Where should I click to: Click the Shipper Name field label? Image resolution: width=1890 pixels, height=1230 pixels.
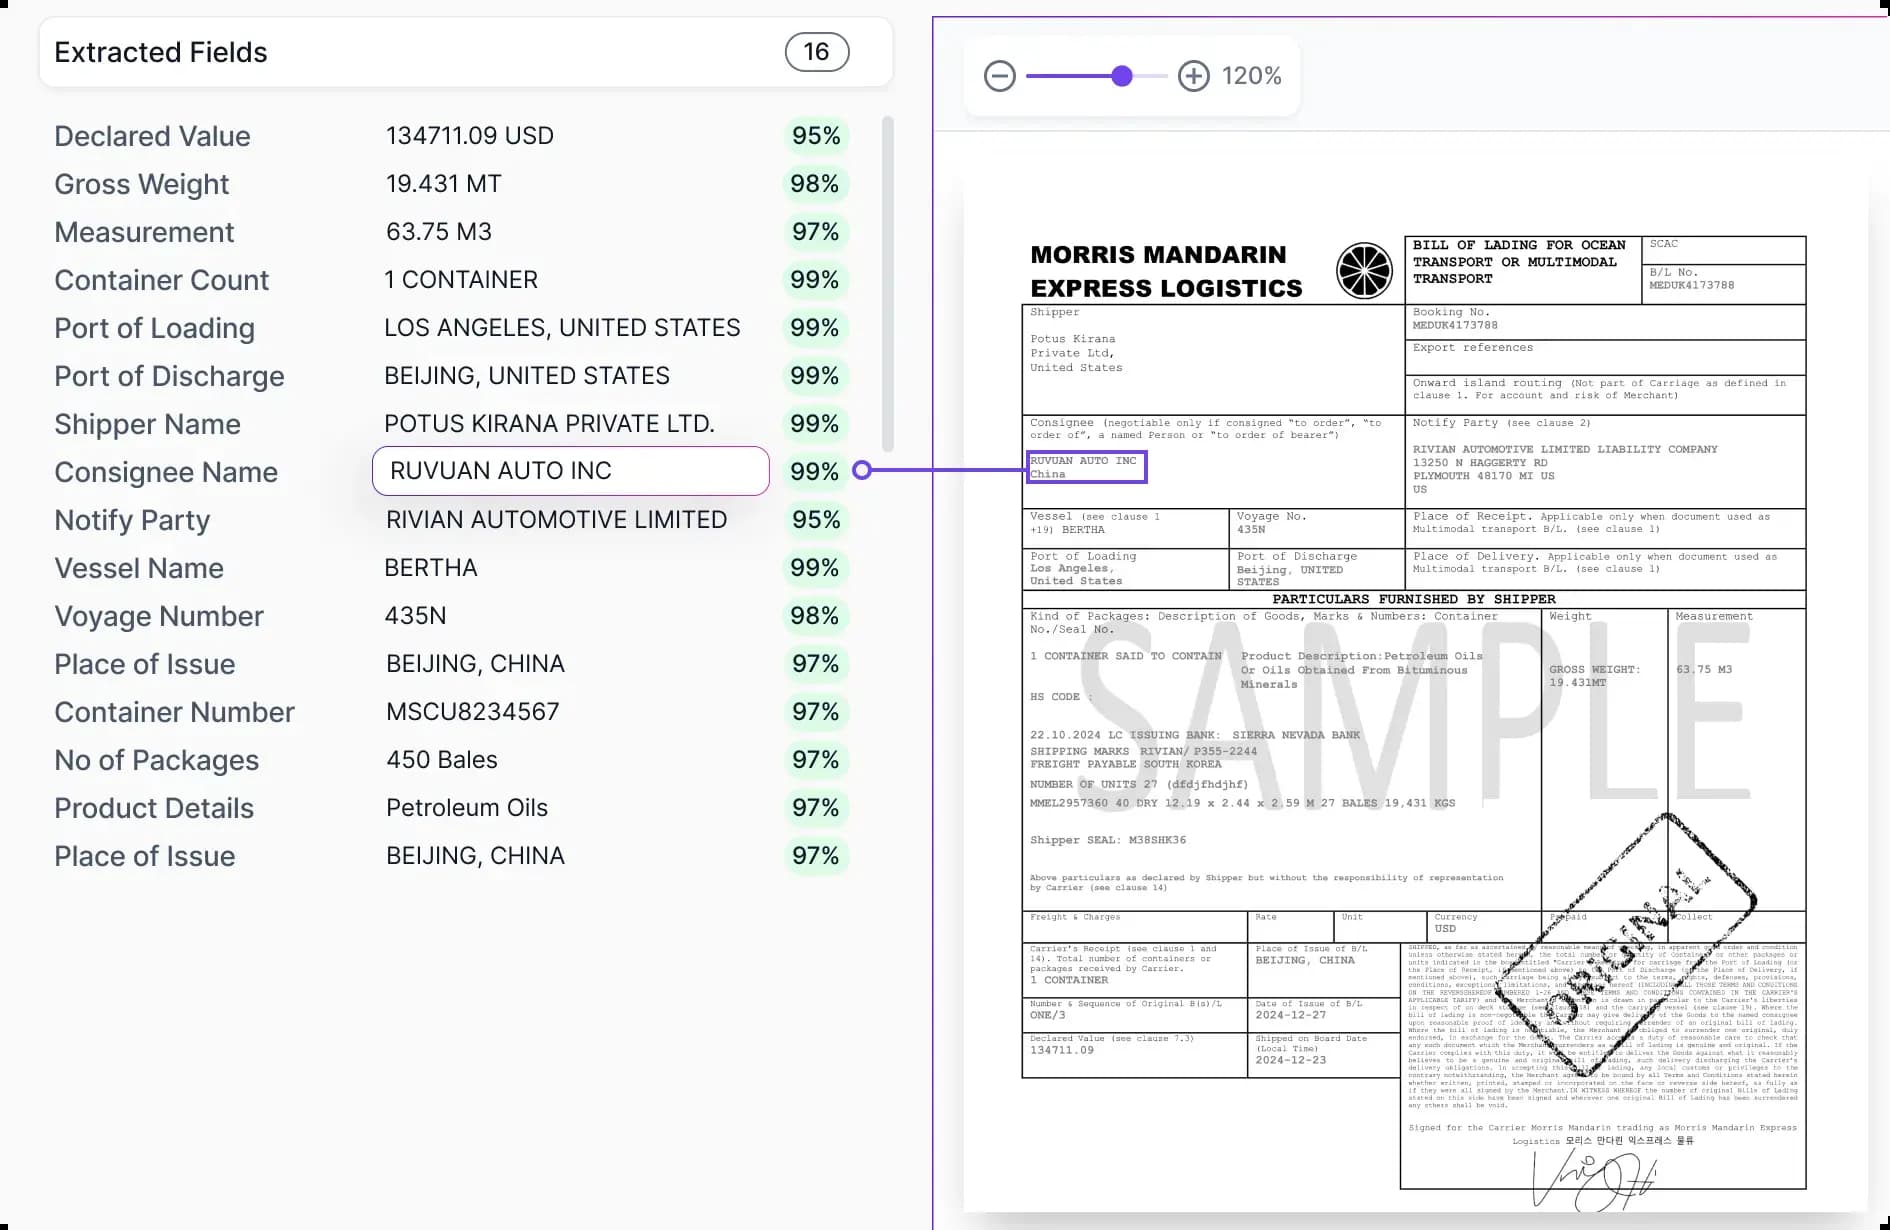tap(147, 424)
